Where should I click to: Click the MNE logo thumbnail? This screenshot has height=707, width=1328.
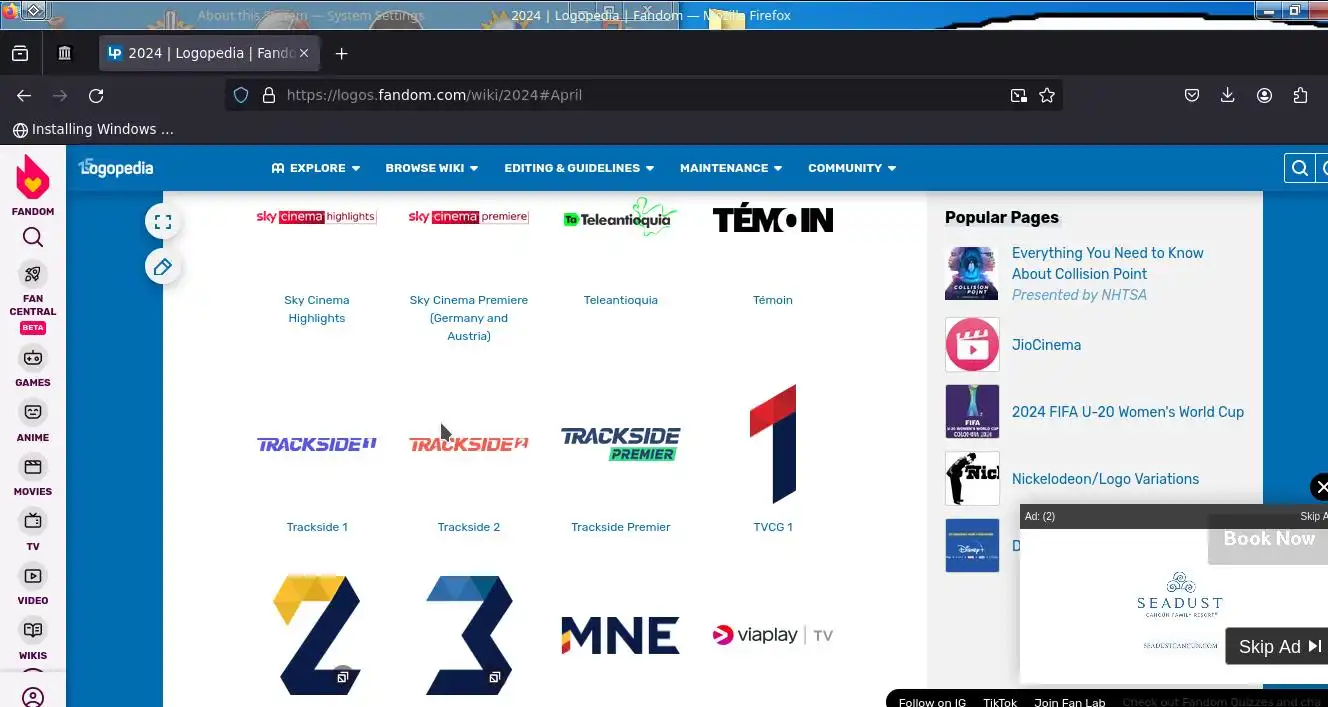click(620, 635)
